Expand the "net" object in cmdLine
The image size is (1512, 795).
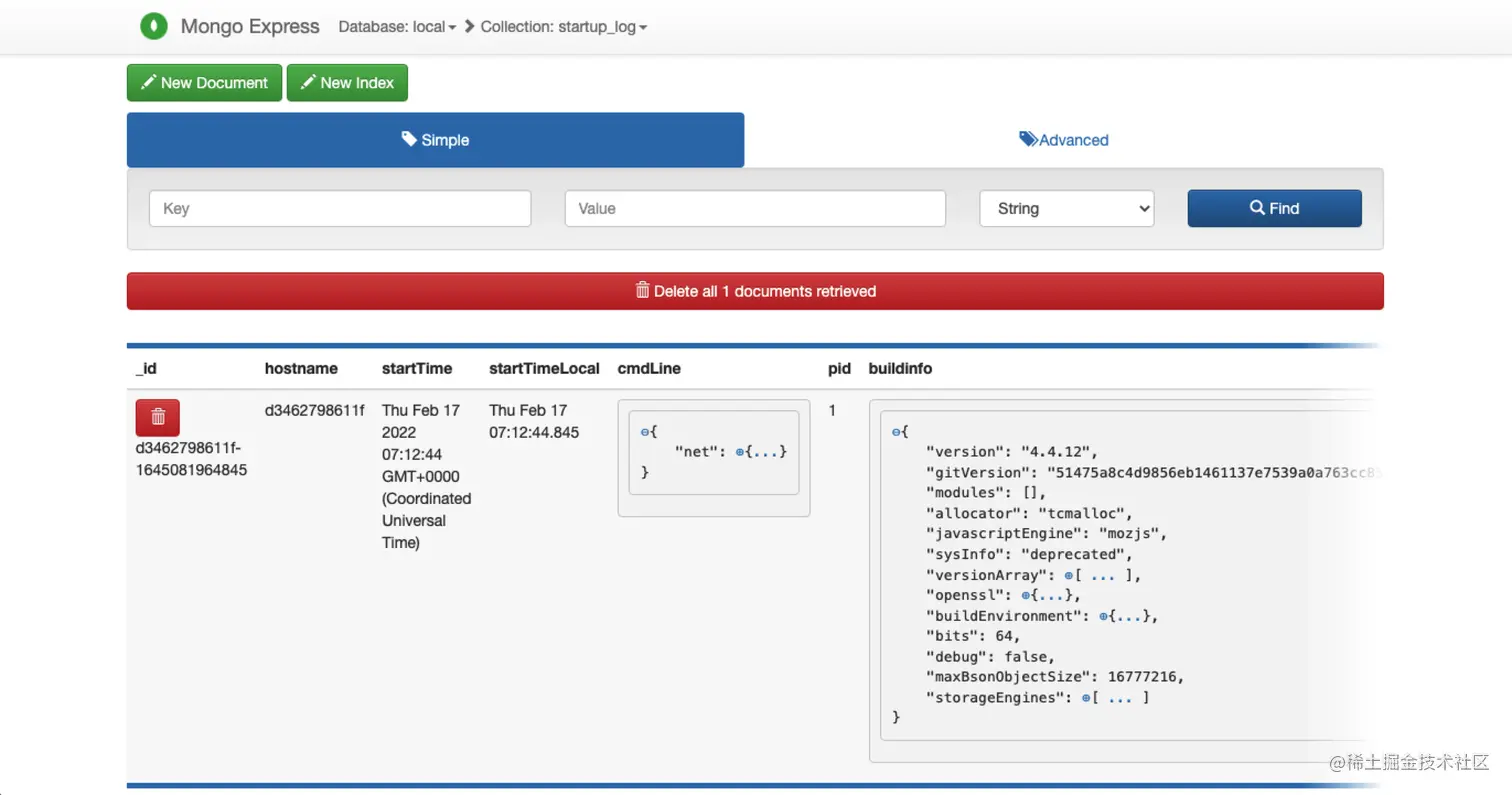(x=741, y=452)
